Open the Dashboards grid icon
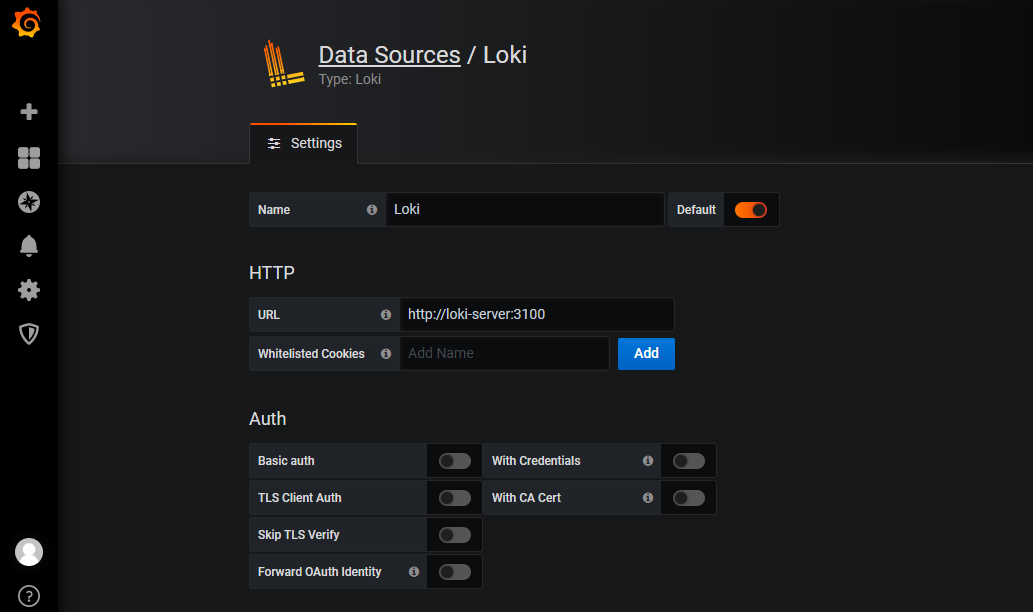Image resolution: width=1033 pixels, height=612 pixels. pos(29,158)
